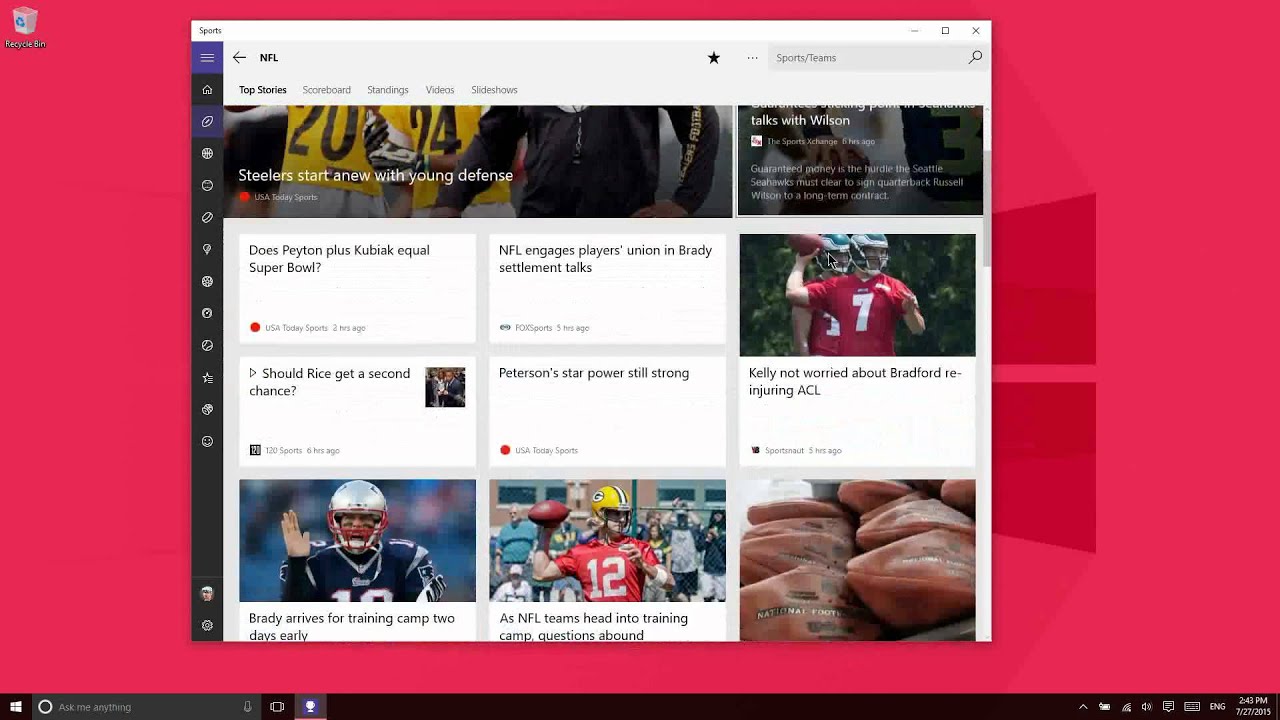Click the footballs pile photo thumbnail
The width and height of the screenshot is (1280, 720).
pos(857,560)
